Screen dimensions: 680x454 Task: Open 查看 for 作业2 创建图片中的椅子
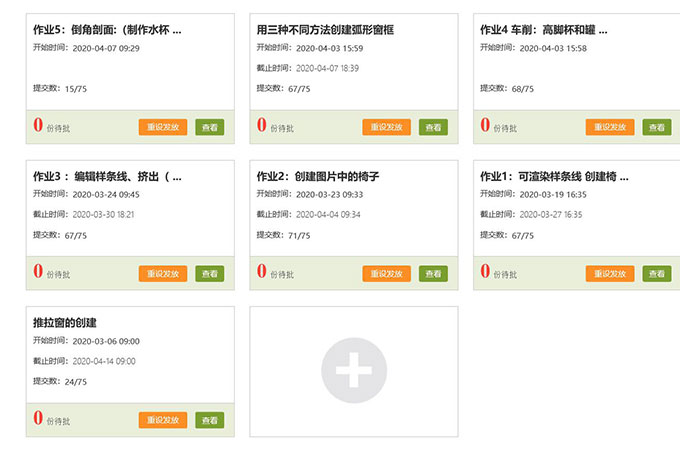[433, 273]
